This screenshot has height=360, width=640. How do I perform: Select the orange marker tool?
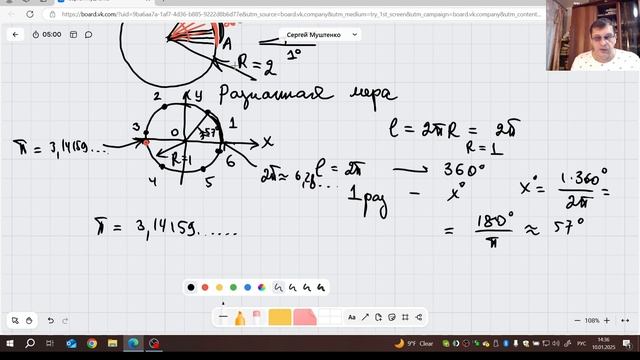click(x=240, y=318)
